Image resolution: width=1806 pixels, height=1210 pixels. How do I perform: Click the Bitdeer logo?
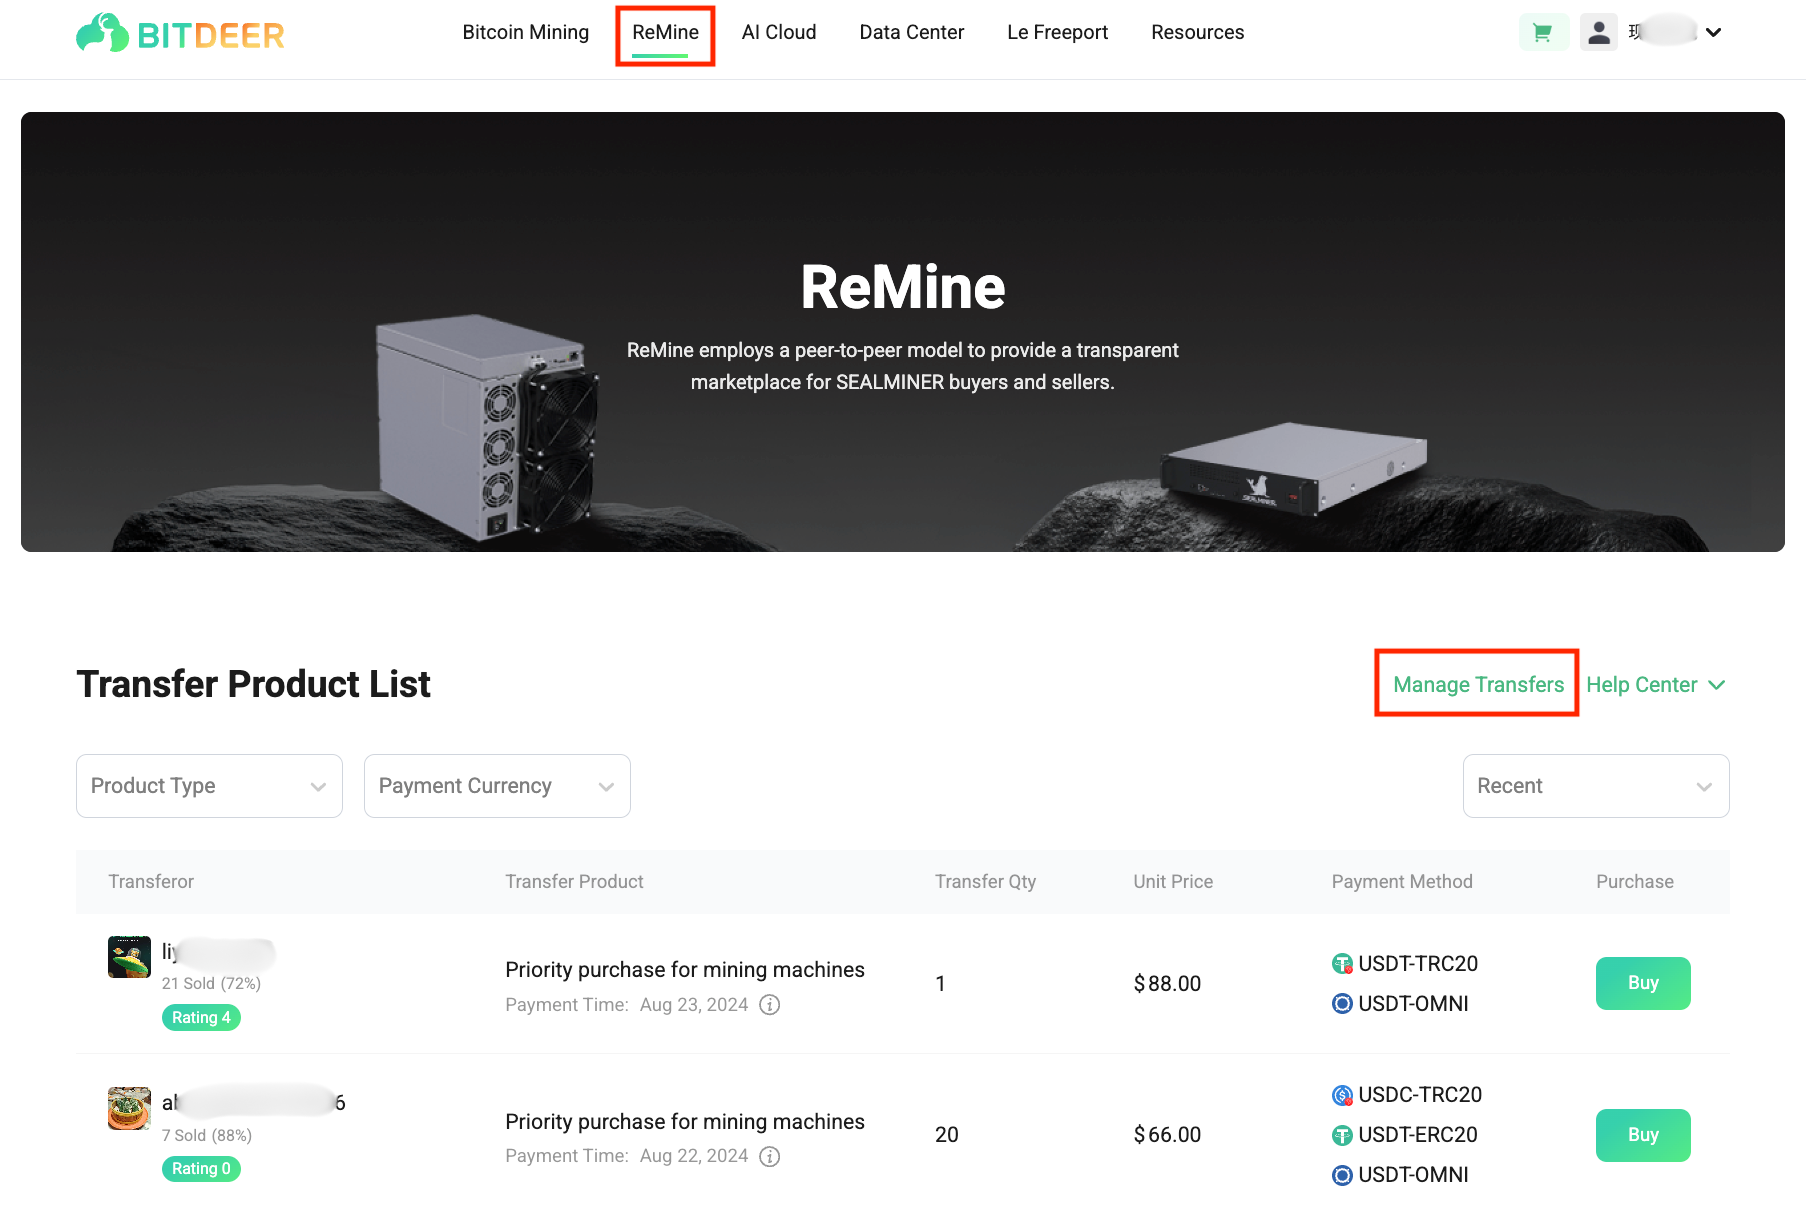[x=180, y=33]
